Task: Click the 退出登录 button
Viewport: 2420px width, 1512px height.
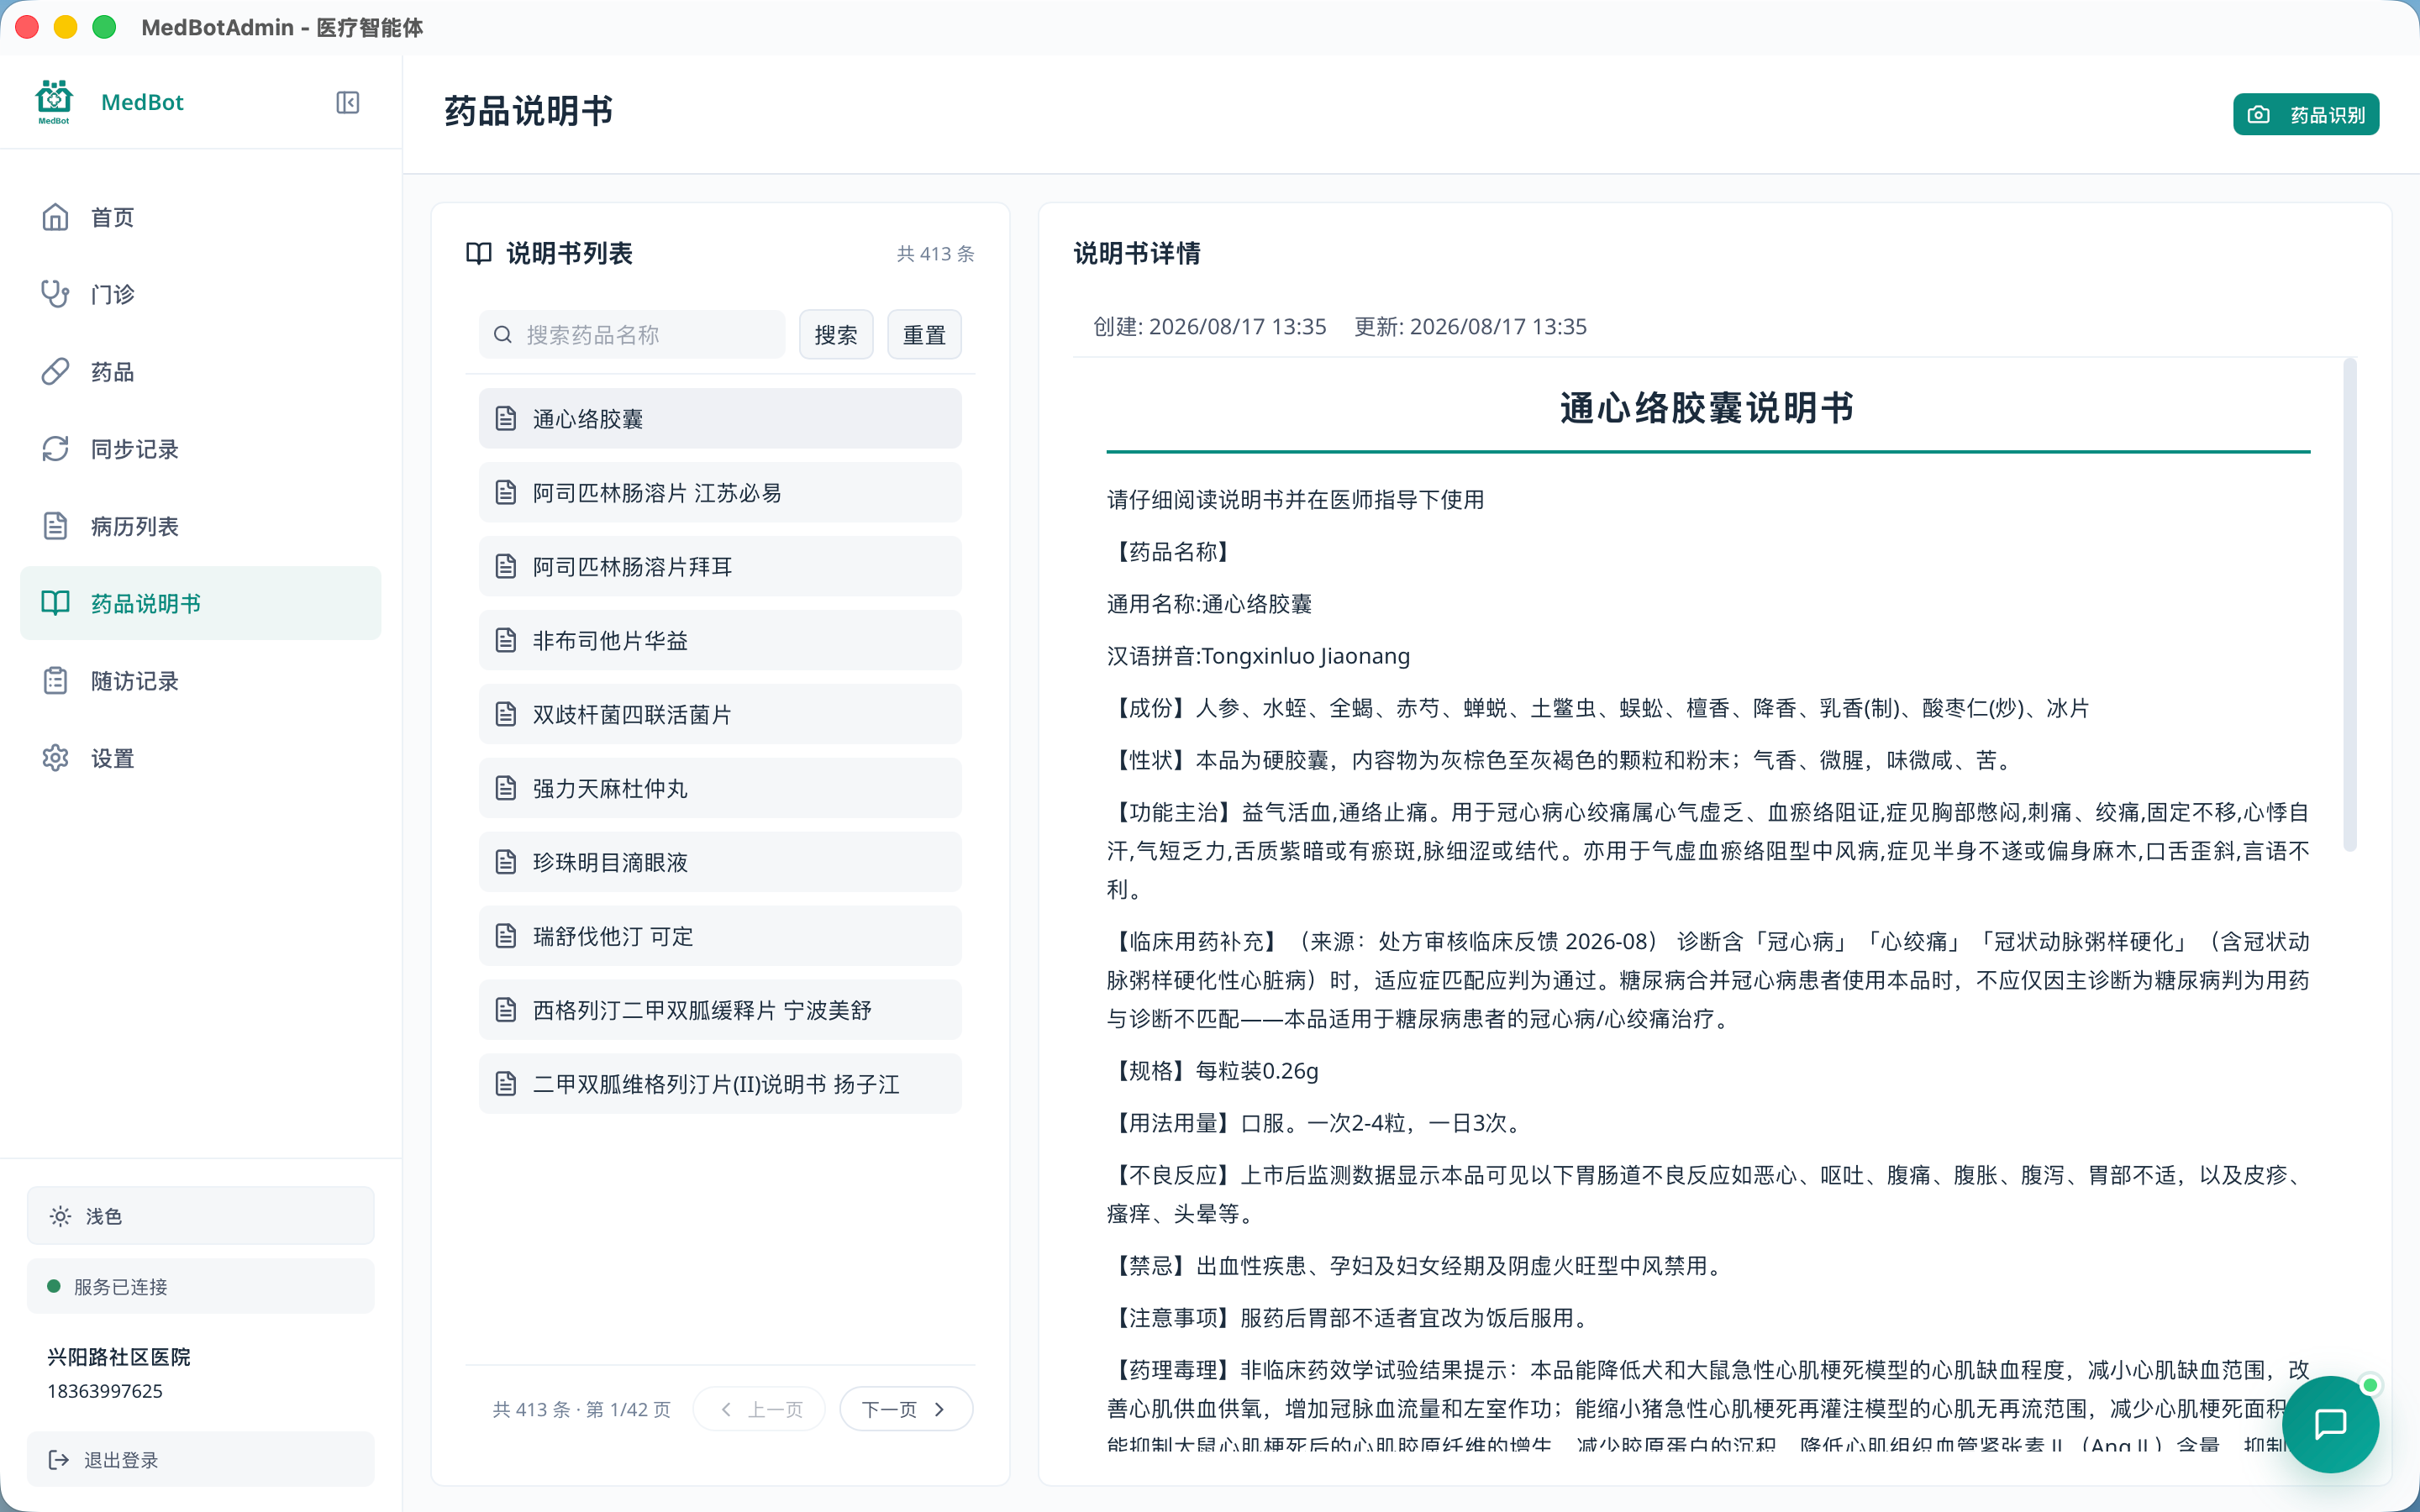Action: coord(201,1460)
